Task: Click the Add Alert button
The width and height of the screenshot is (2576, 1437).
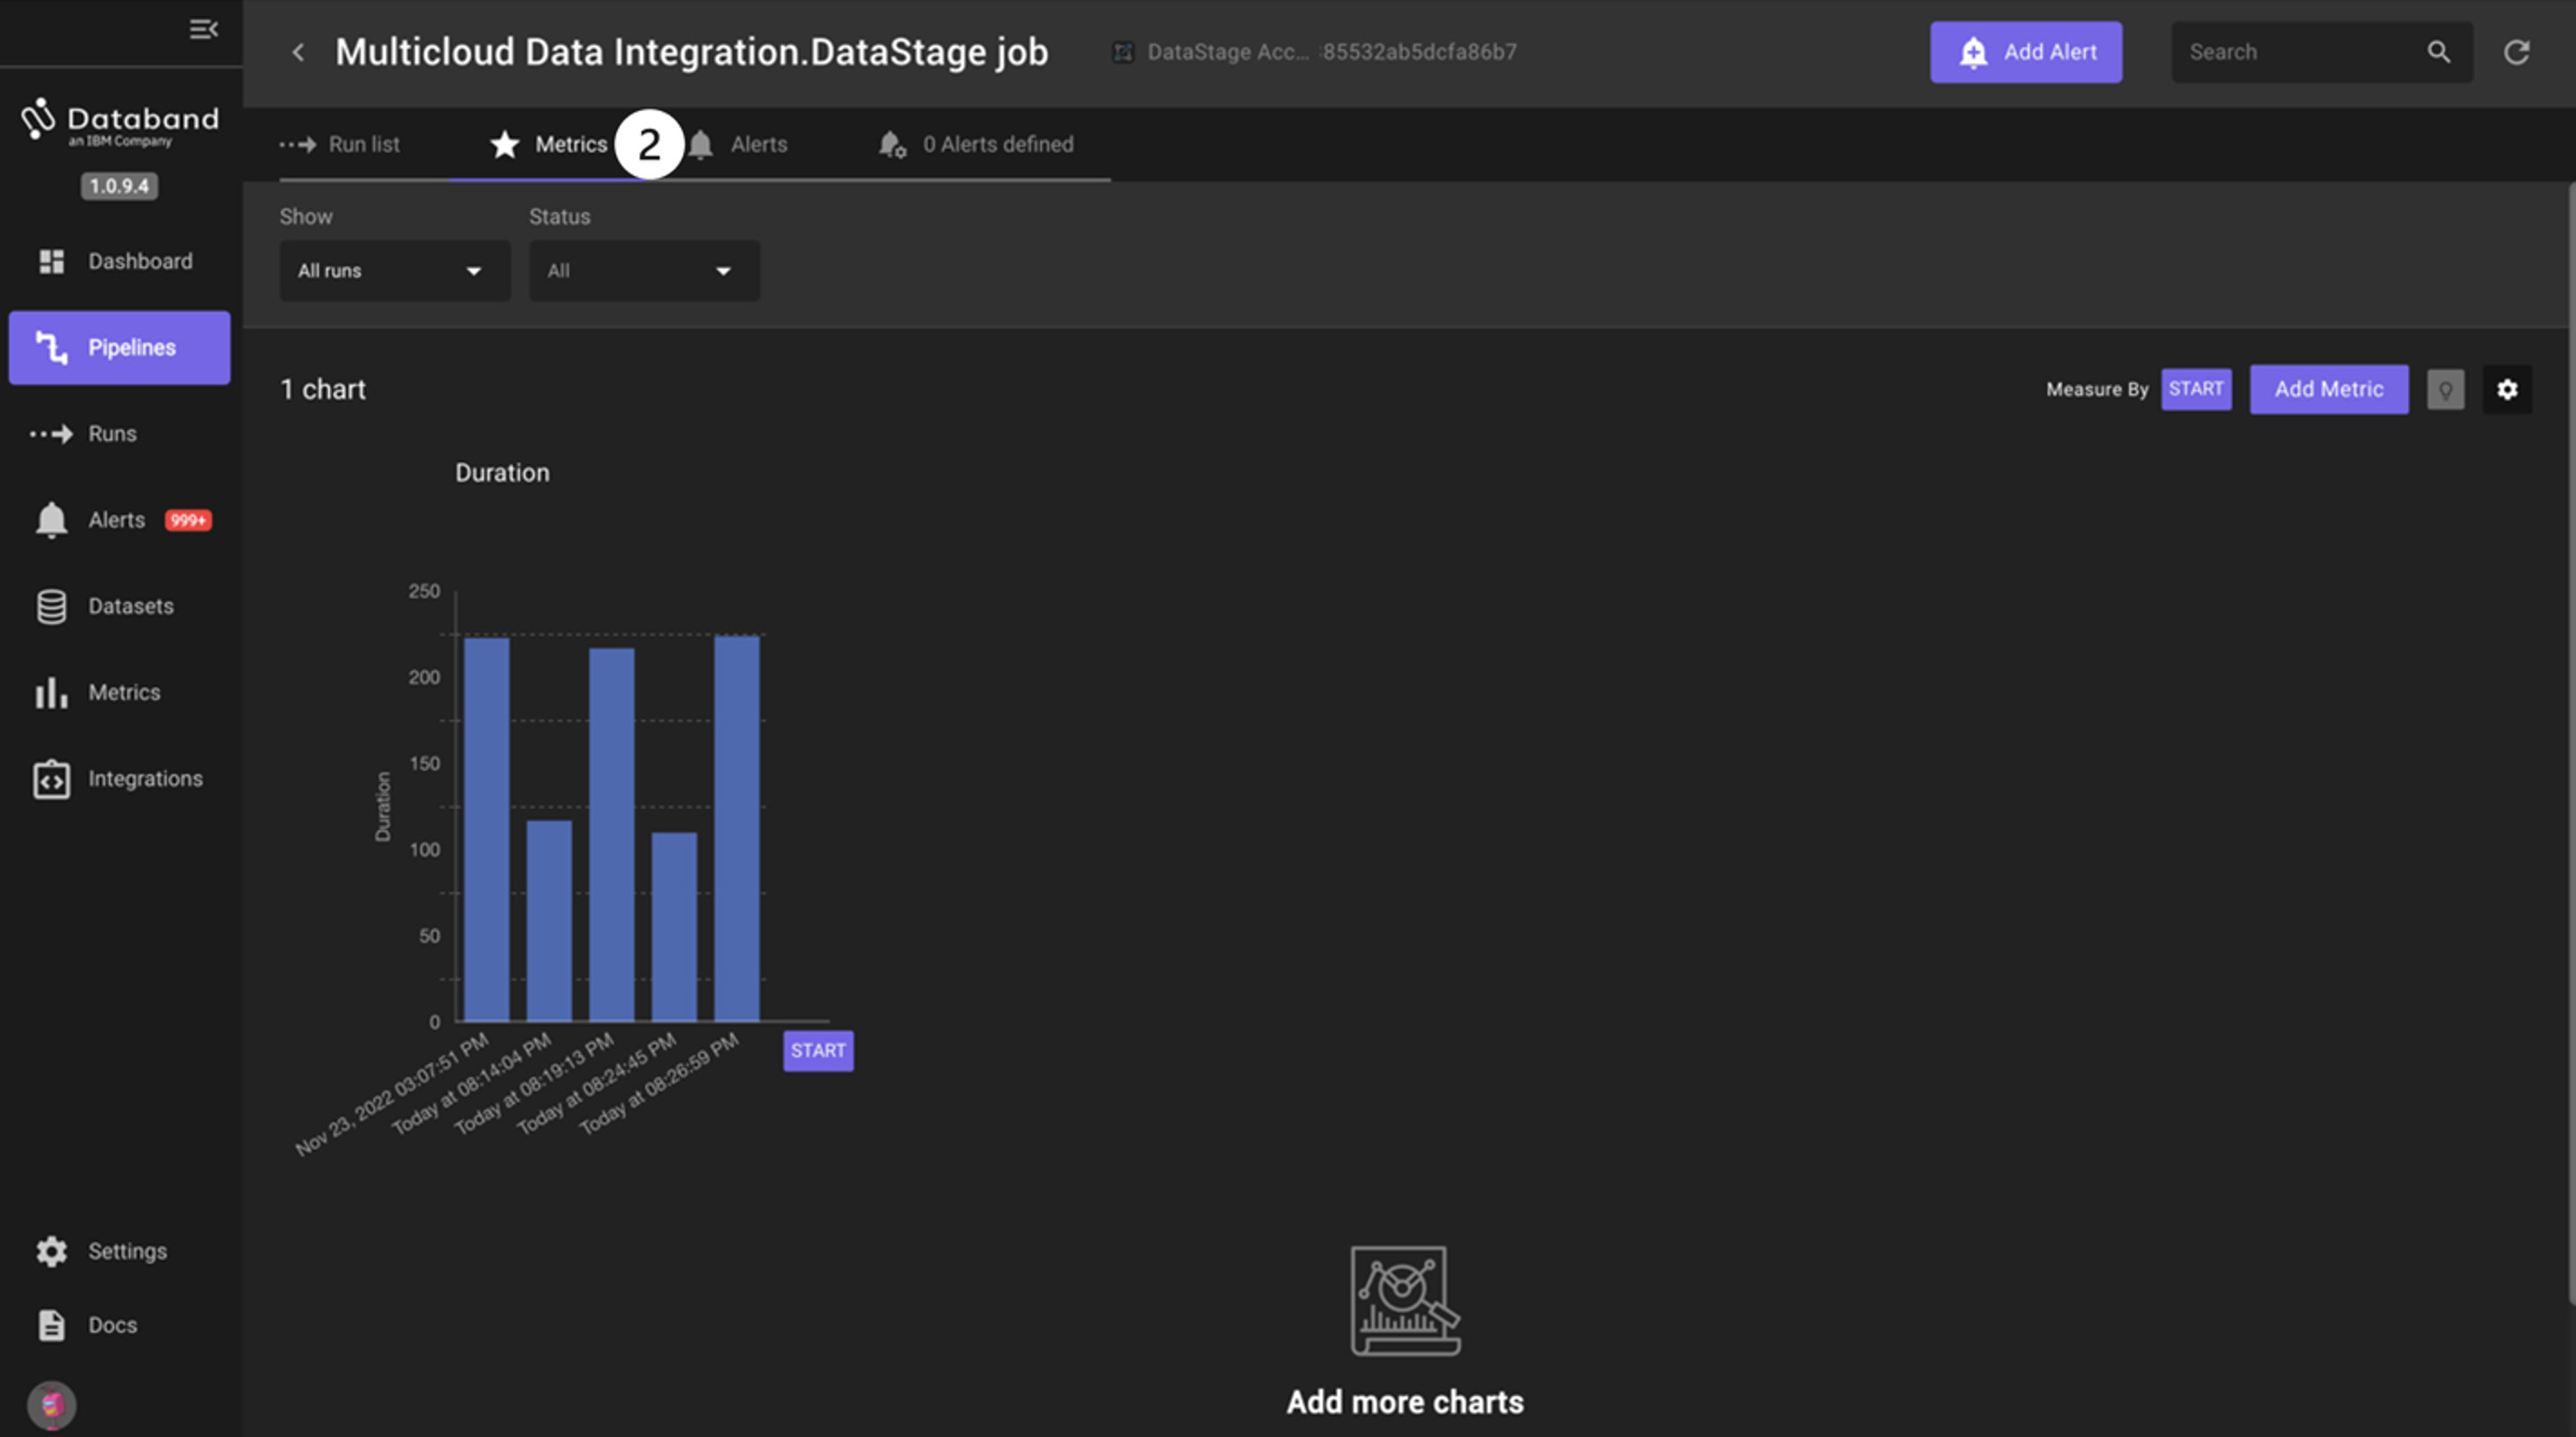Action: (2025, 52)
